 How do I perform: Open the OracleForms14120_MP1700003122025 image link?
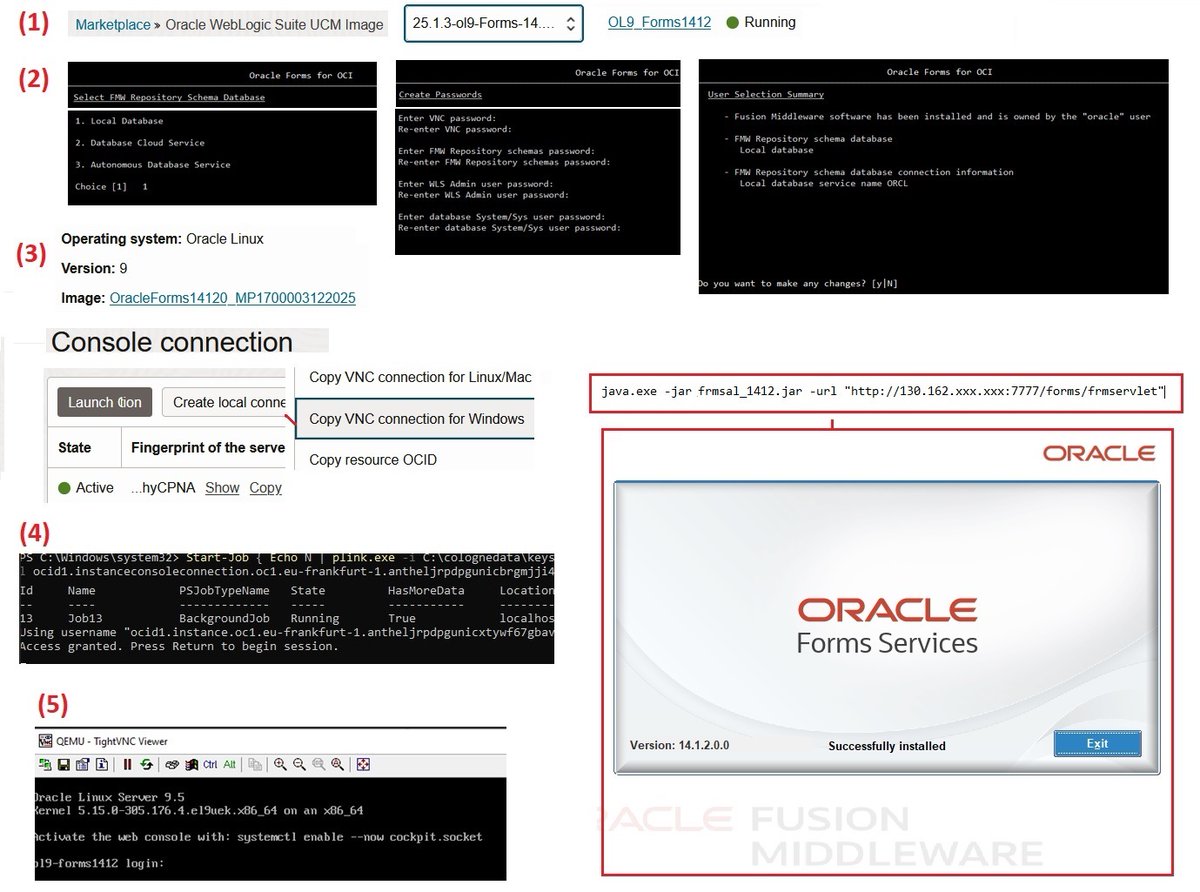coord(232,298)
